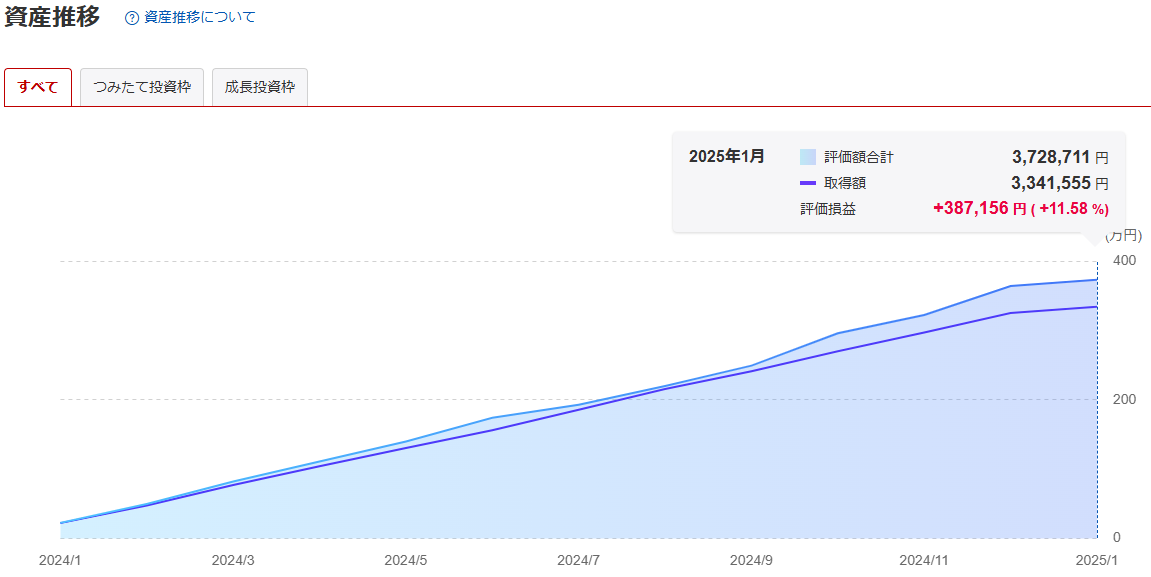Click the 3,728,711 円 total valuation figure
Image resolution: width=1151 pixels, height=577 pixels.
1059,157
